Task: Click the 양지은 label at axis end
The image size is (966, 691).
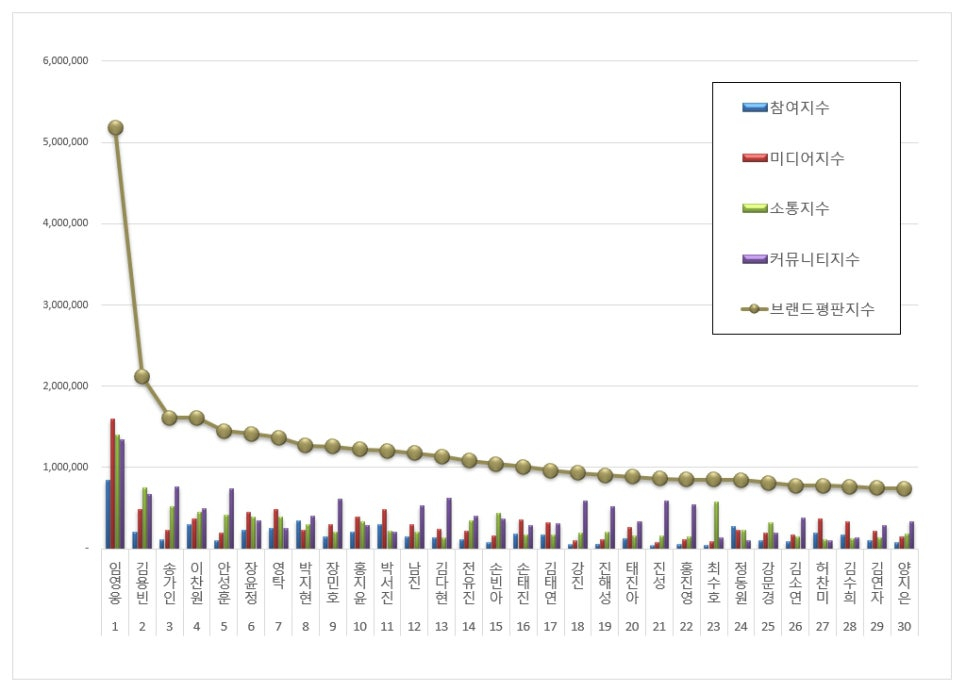Action: (x=904, y=583)
